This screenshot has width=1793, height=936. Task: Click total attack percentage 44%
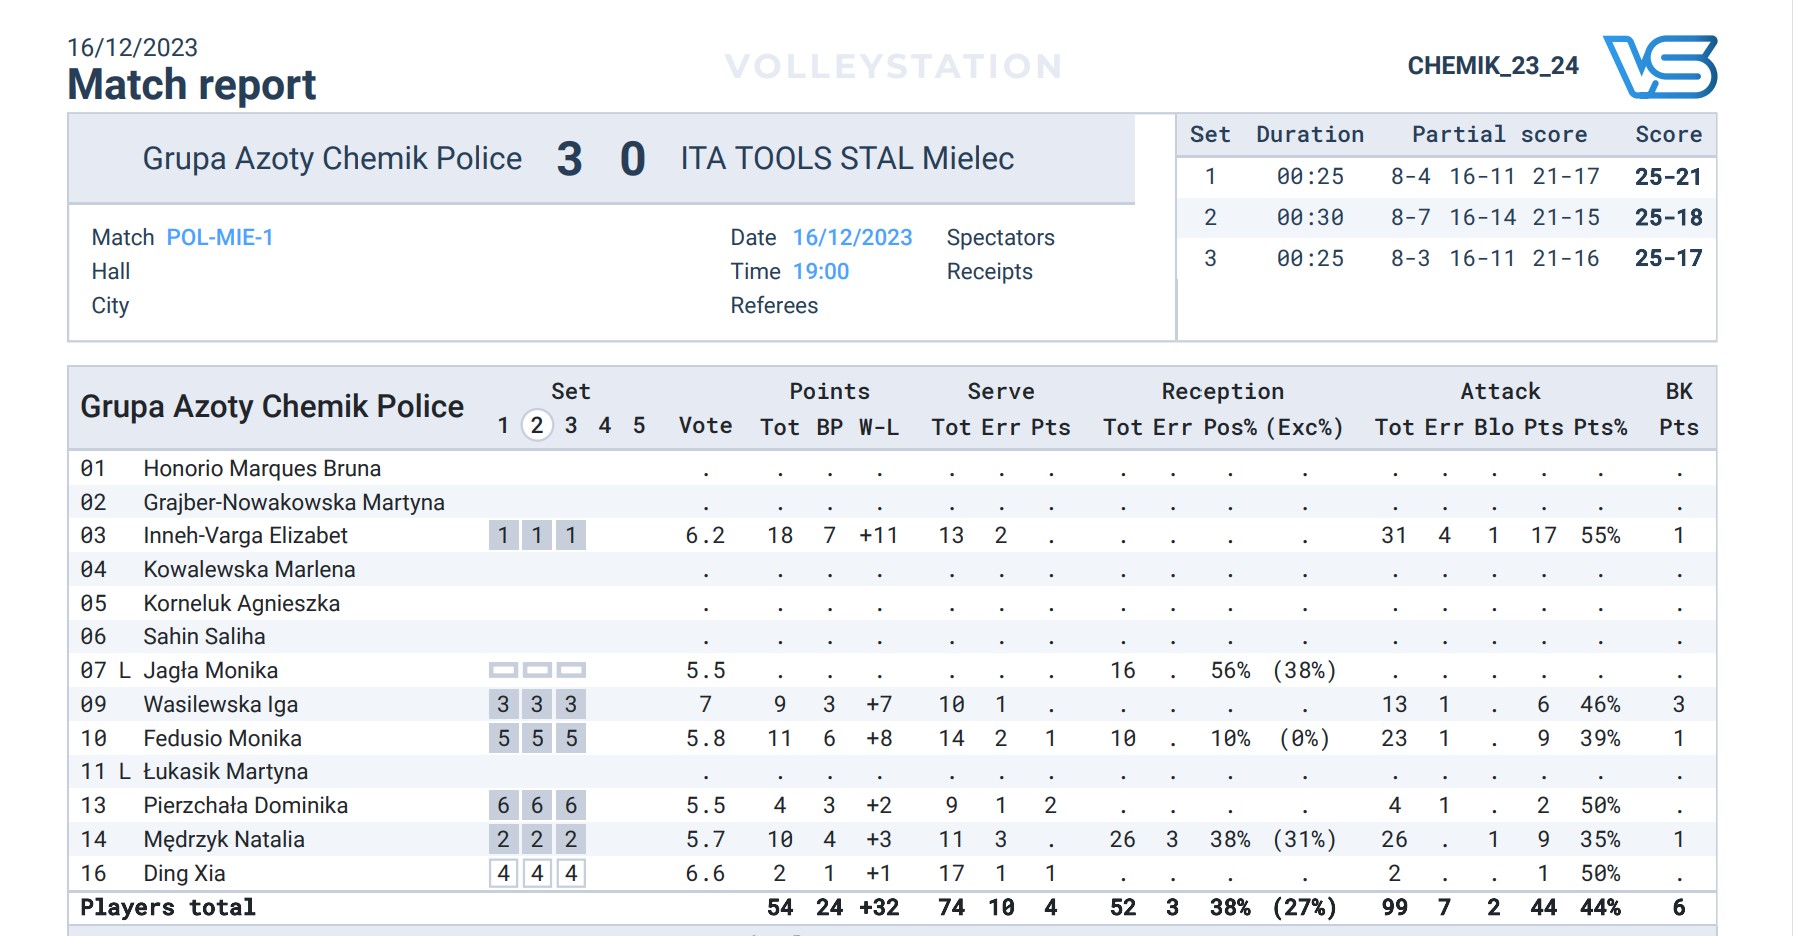(x=1600, y=908)
